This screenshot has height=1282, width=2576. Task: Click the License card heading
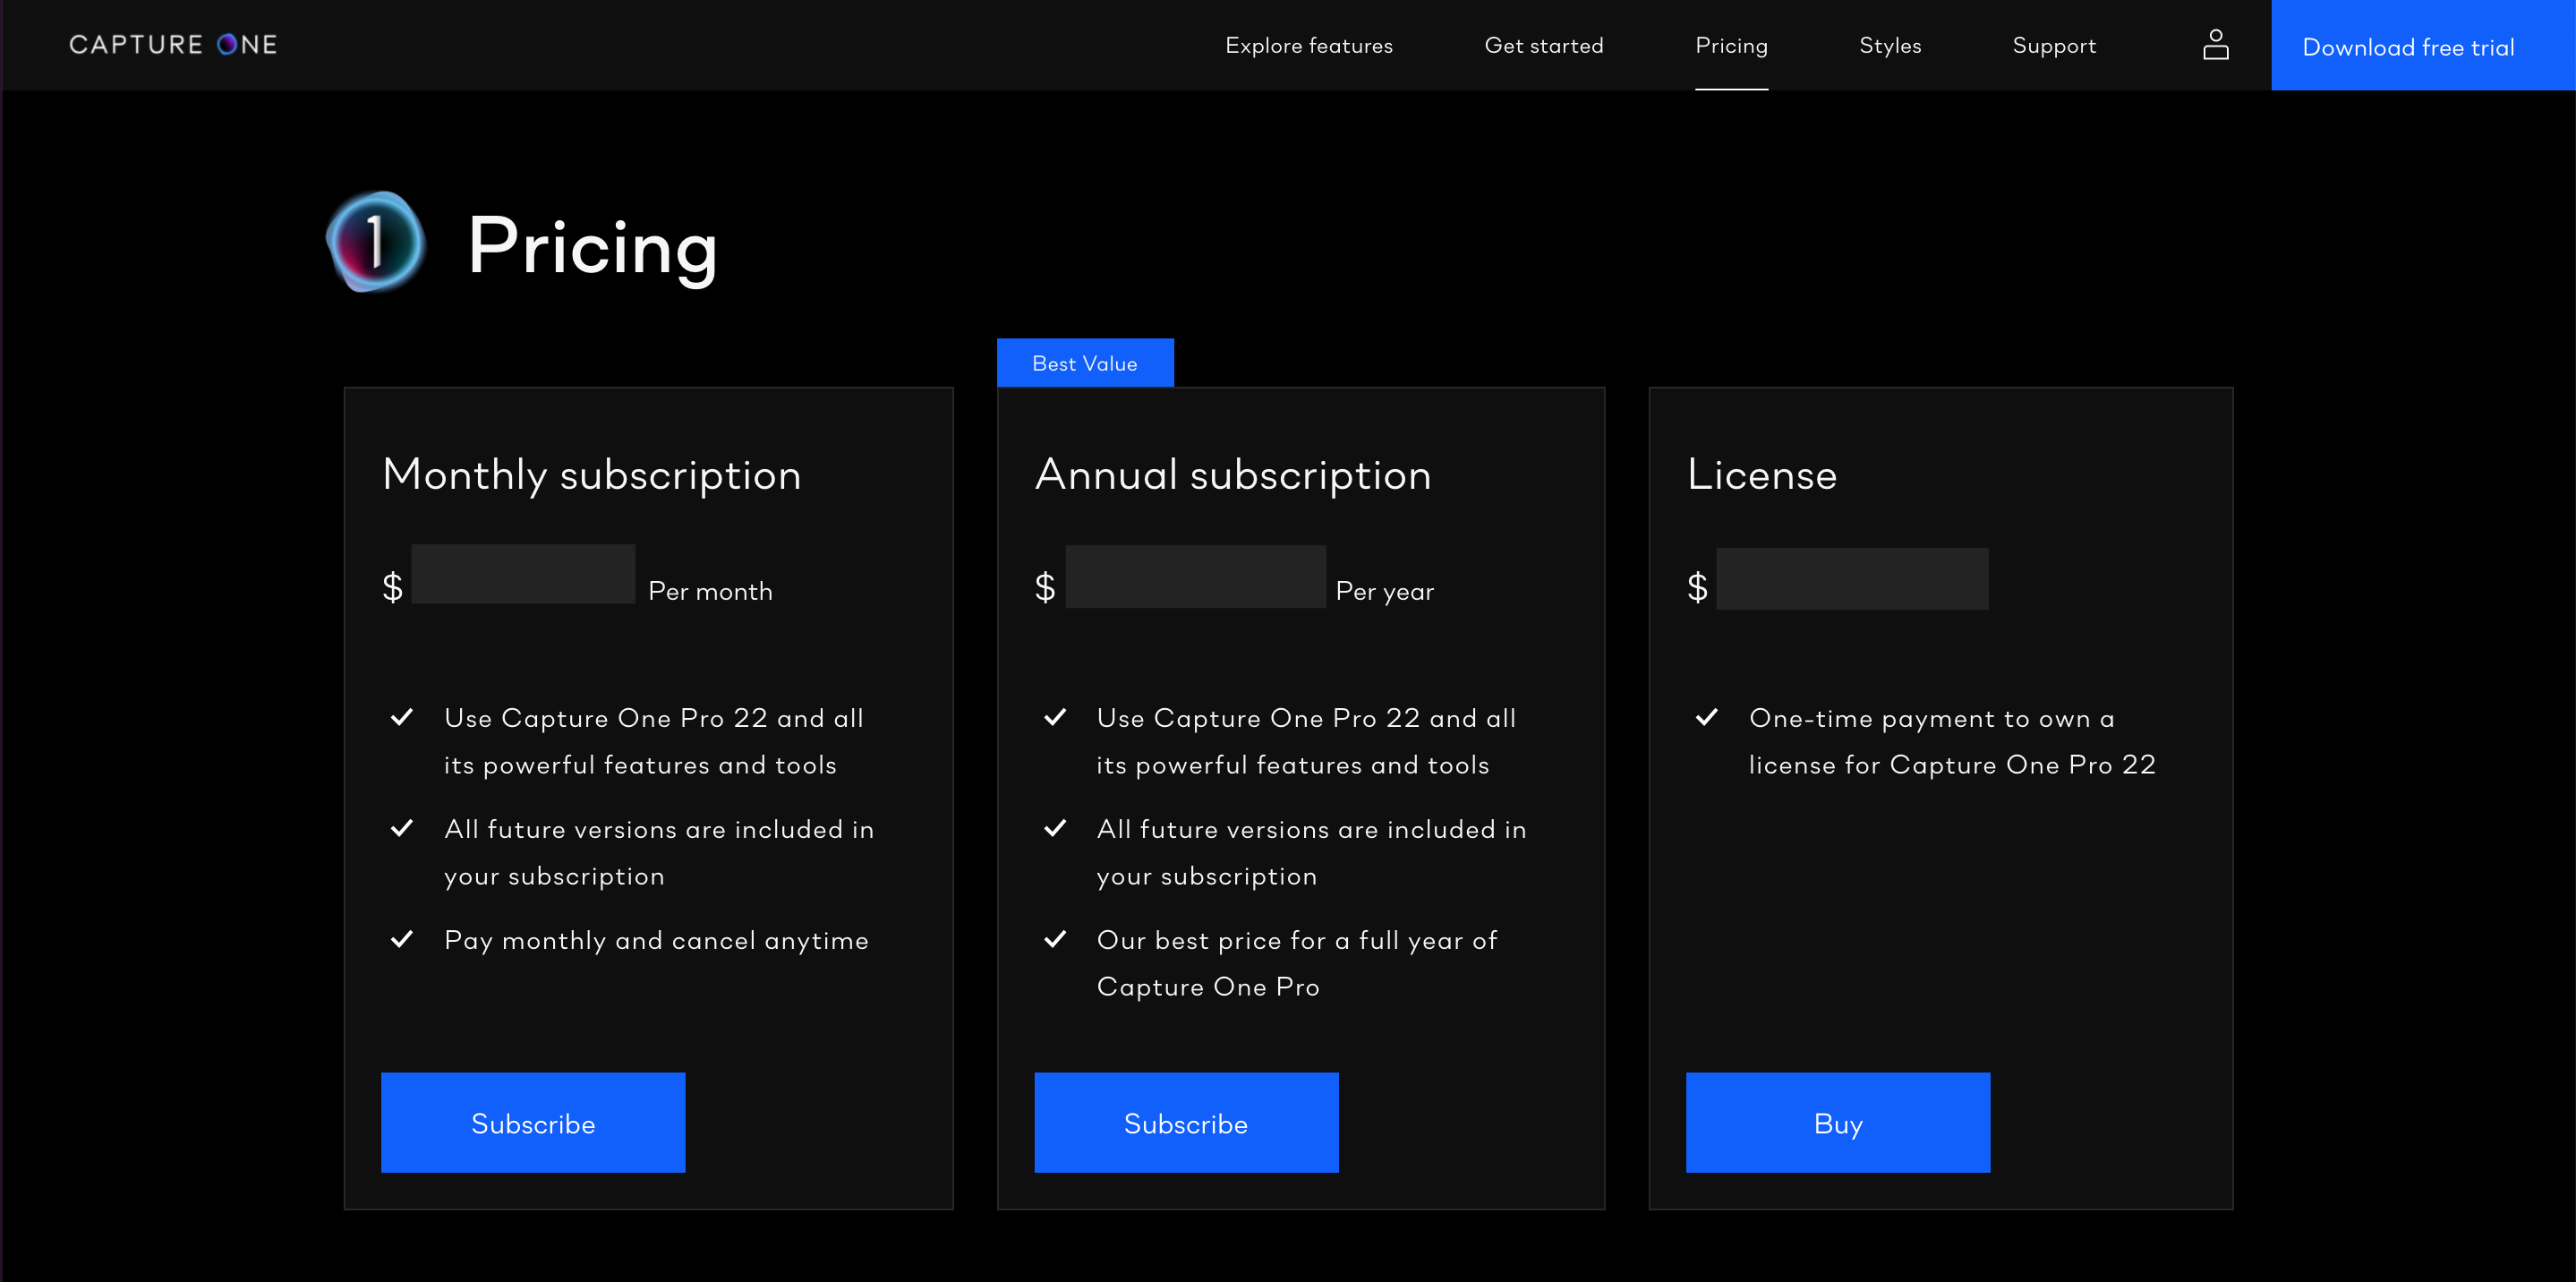pos(1762,475)
